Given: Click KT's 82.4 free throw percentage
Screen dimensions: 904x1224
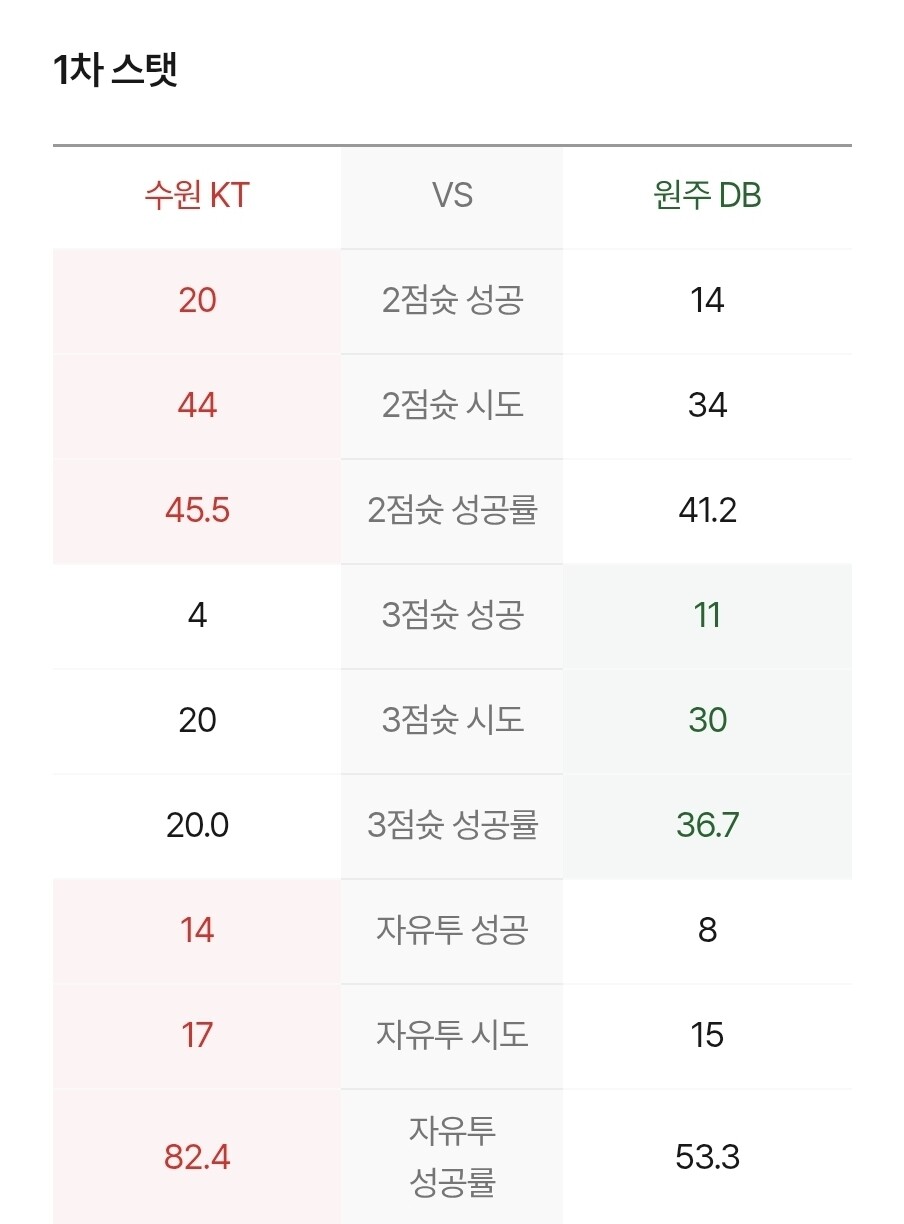Looking at the screenshot, I should coord(197,1157).
